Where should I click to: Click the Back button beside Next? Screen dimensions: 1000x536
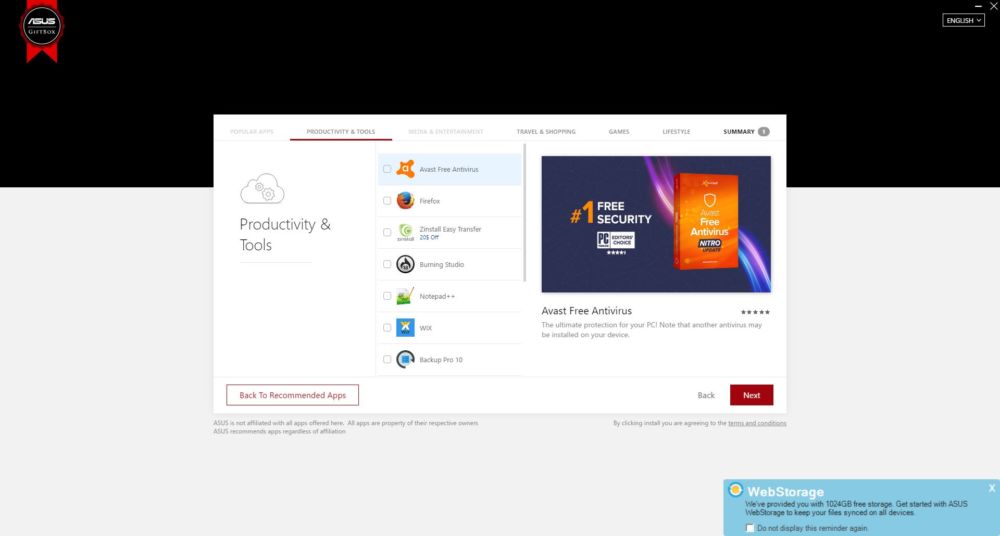(706, 396)
